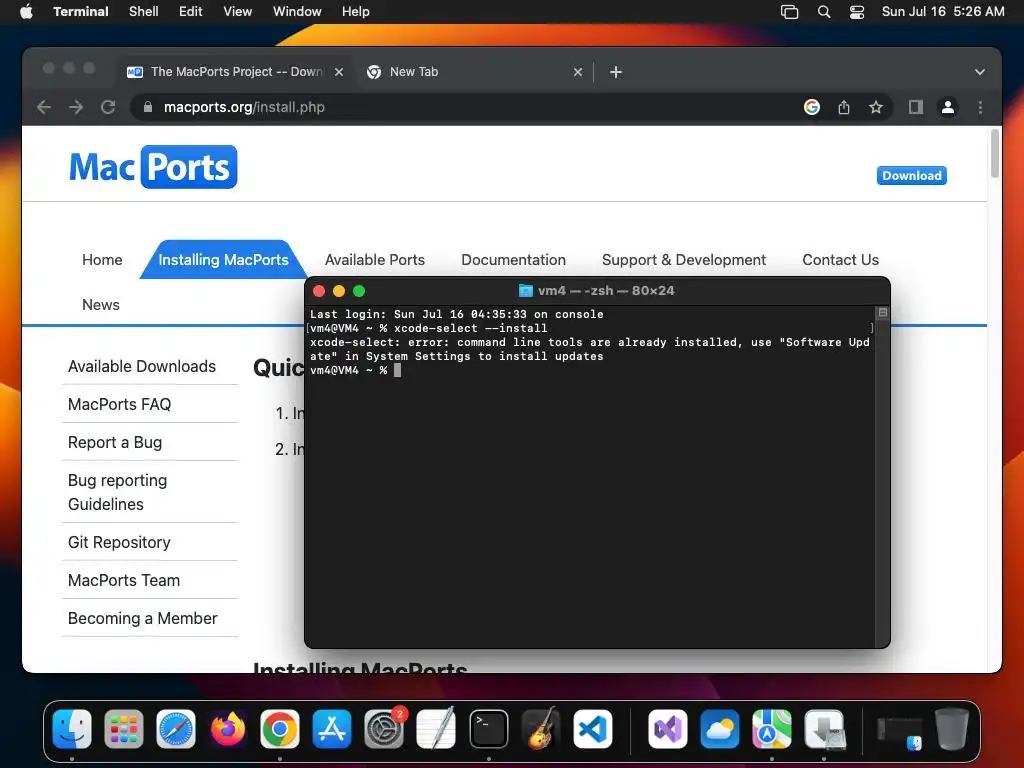The image size is (1024, 768).
Task: Open the Available Ports page
Action: click(375, 260)
